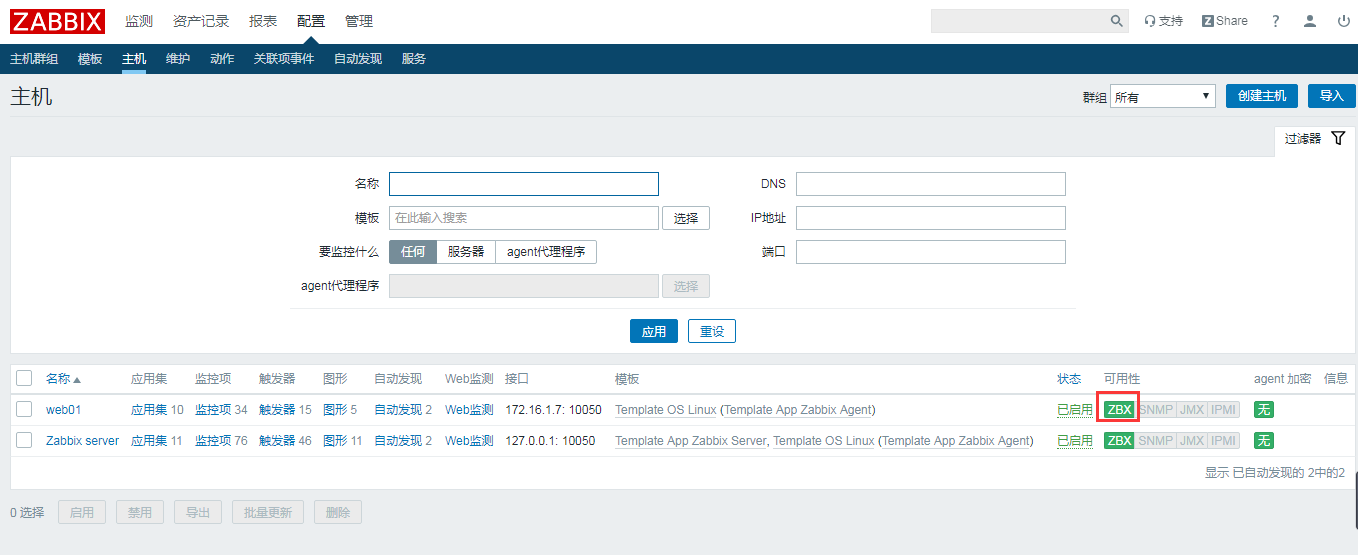This screenshot has width=1358, height=555.
Task: Click the 创建主机 button
Action: [1262, 96]
